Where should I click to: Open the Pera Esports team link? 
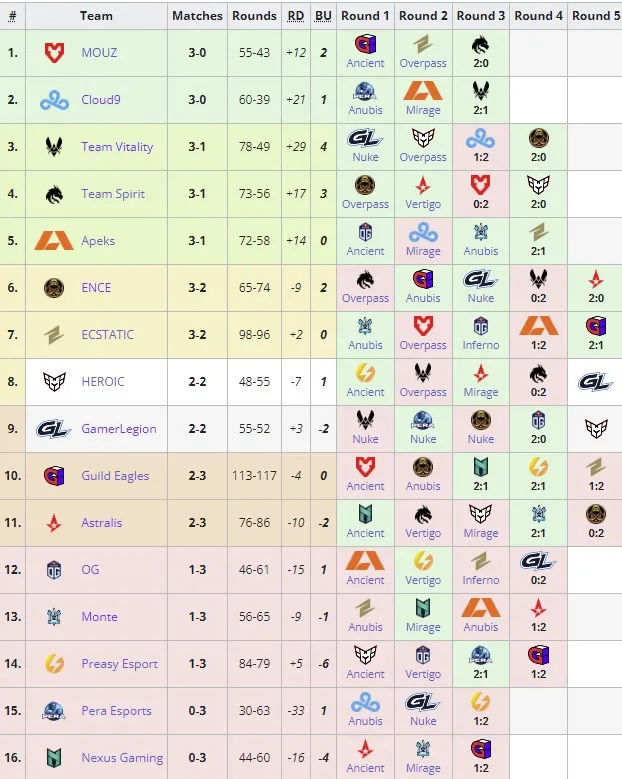click(116, 711)
